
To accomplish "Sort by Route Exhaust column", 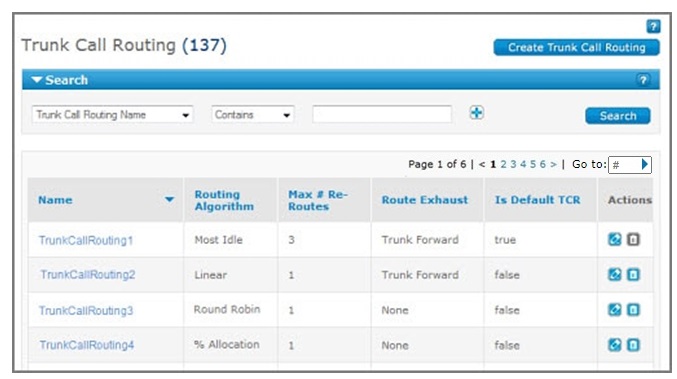I will 424,200.
